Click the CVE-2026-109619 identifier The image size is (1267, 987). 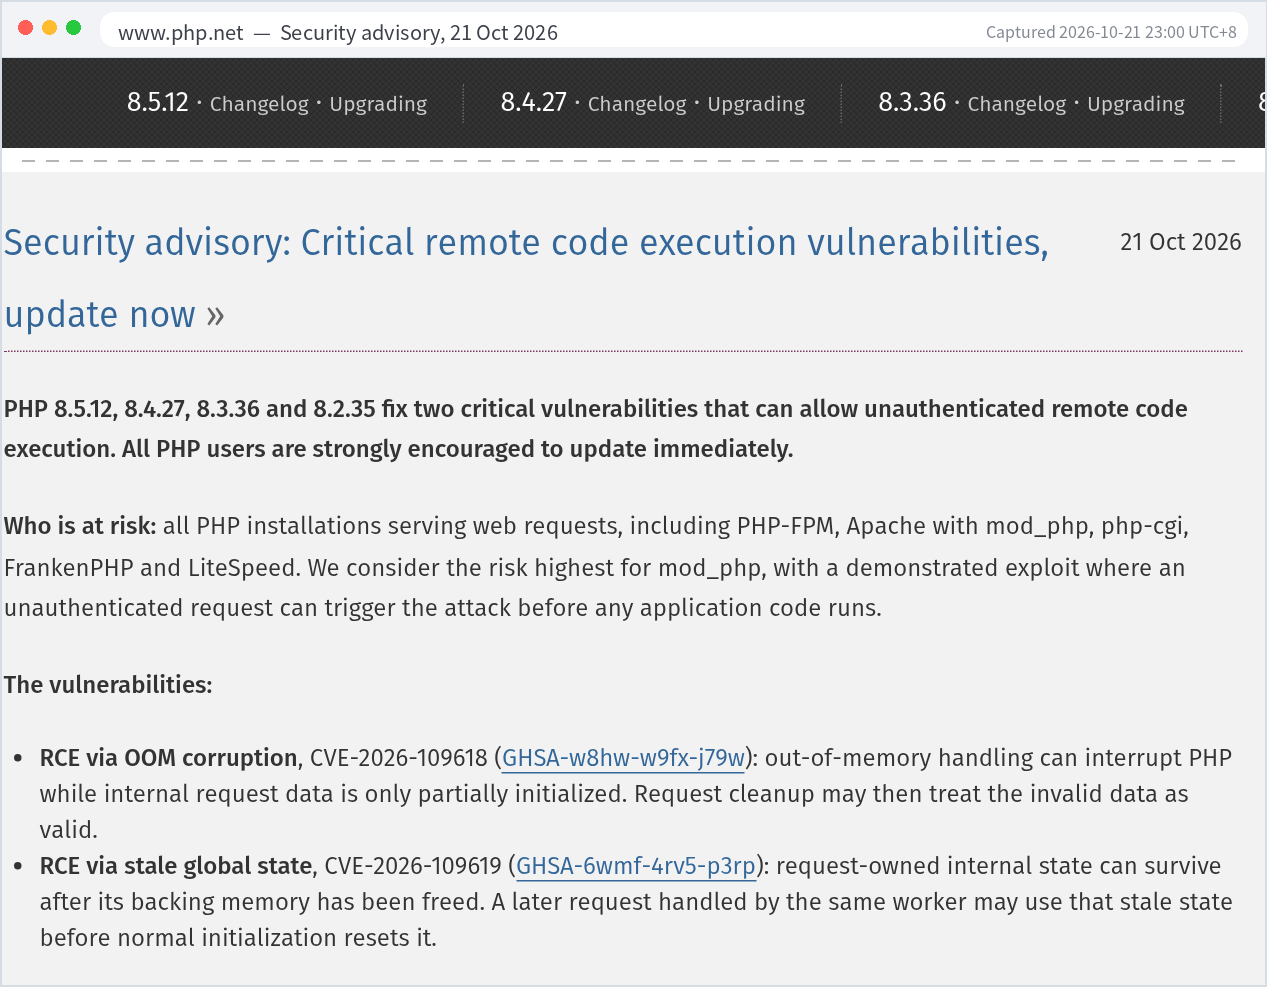tap(413, 866)
